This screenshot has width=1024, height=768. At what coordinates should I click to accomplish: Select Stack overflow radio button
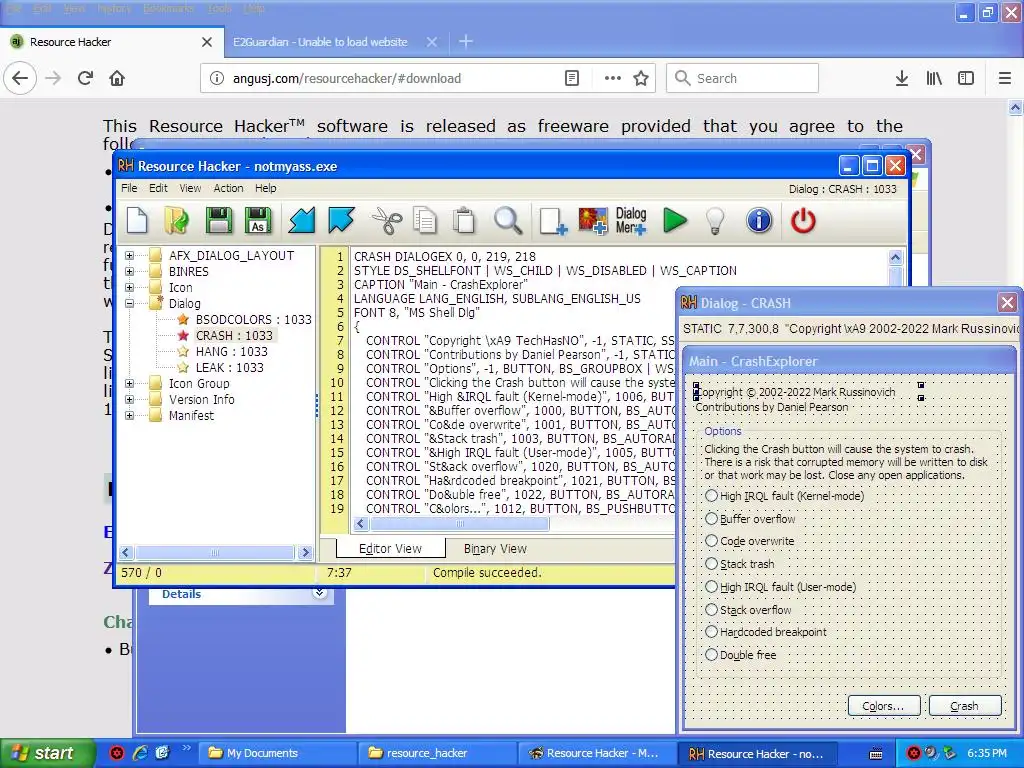[711, 609]
